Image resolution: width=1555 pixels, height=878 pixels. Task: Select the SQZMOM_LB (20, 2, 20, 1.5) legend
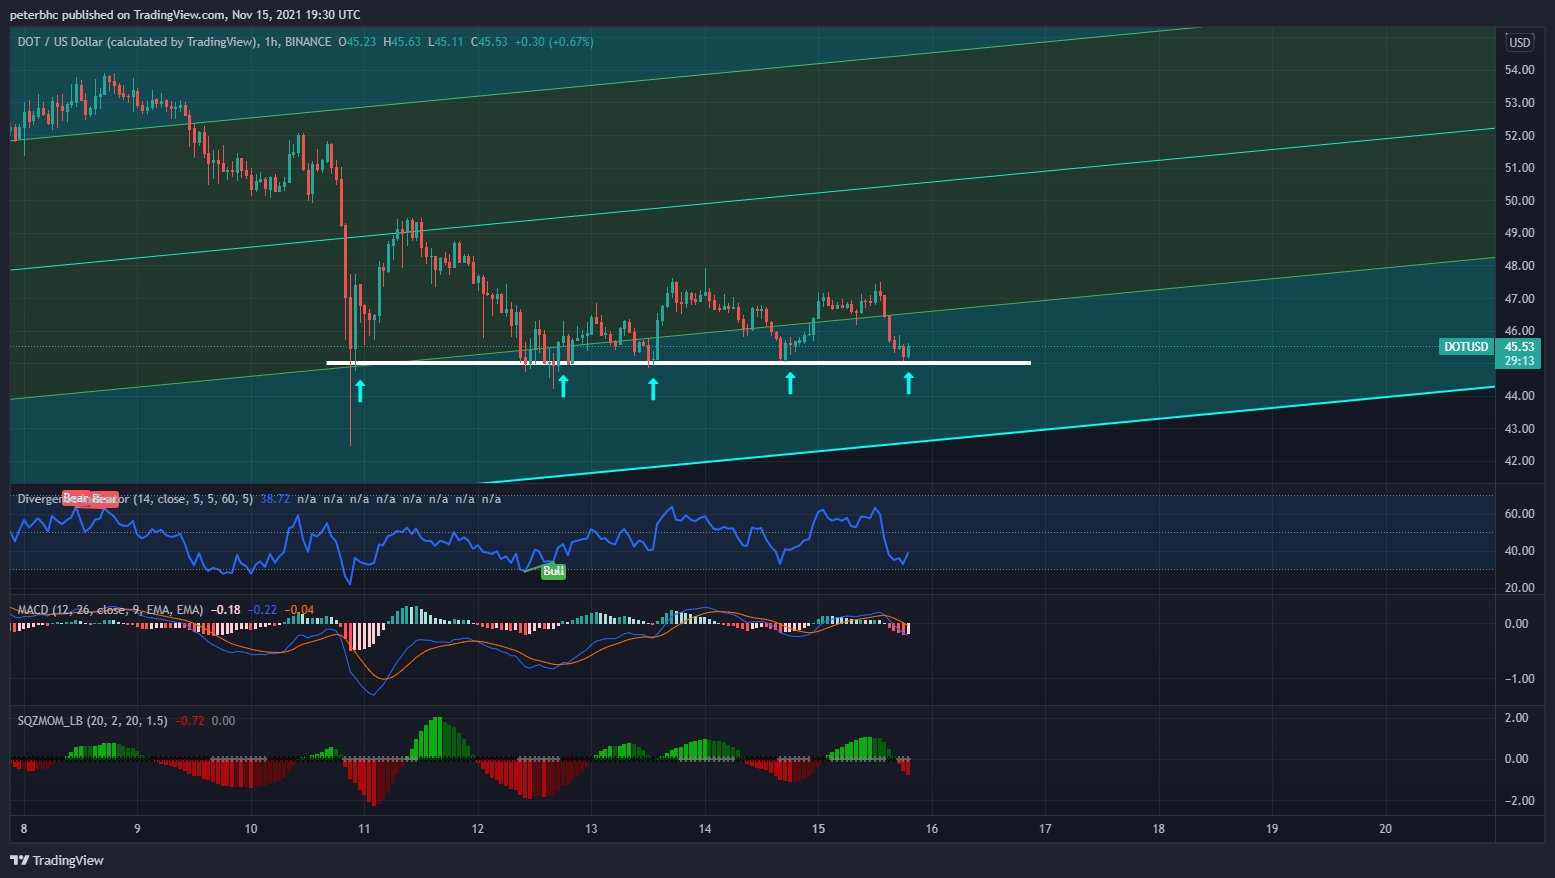tap(93, 720)
